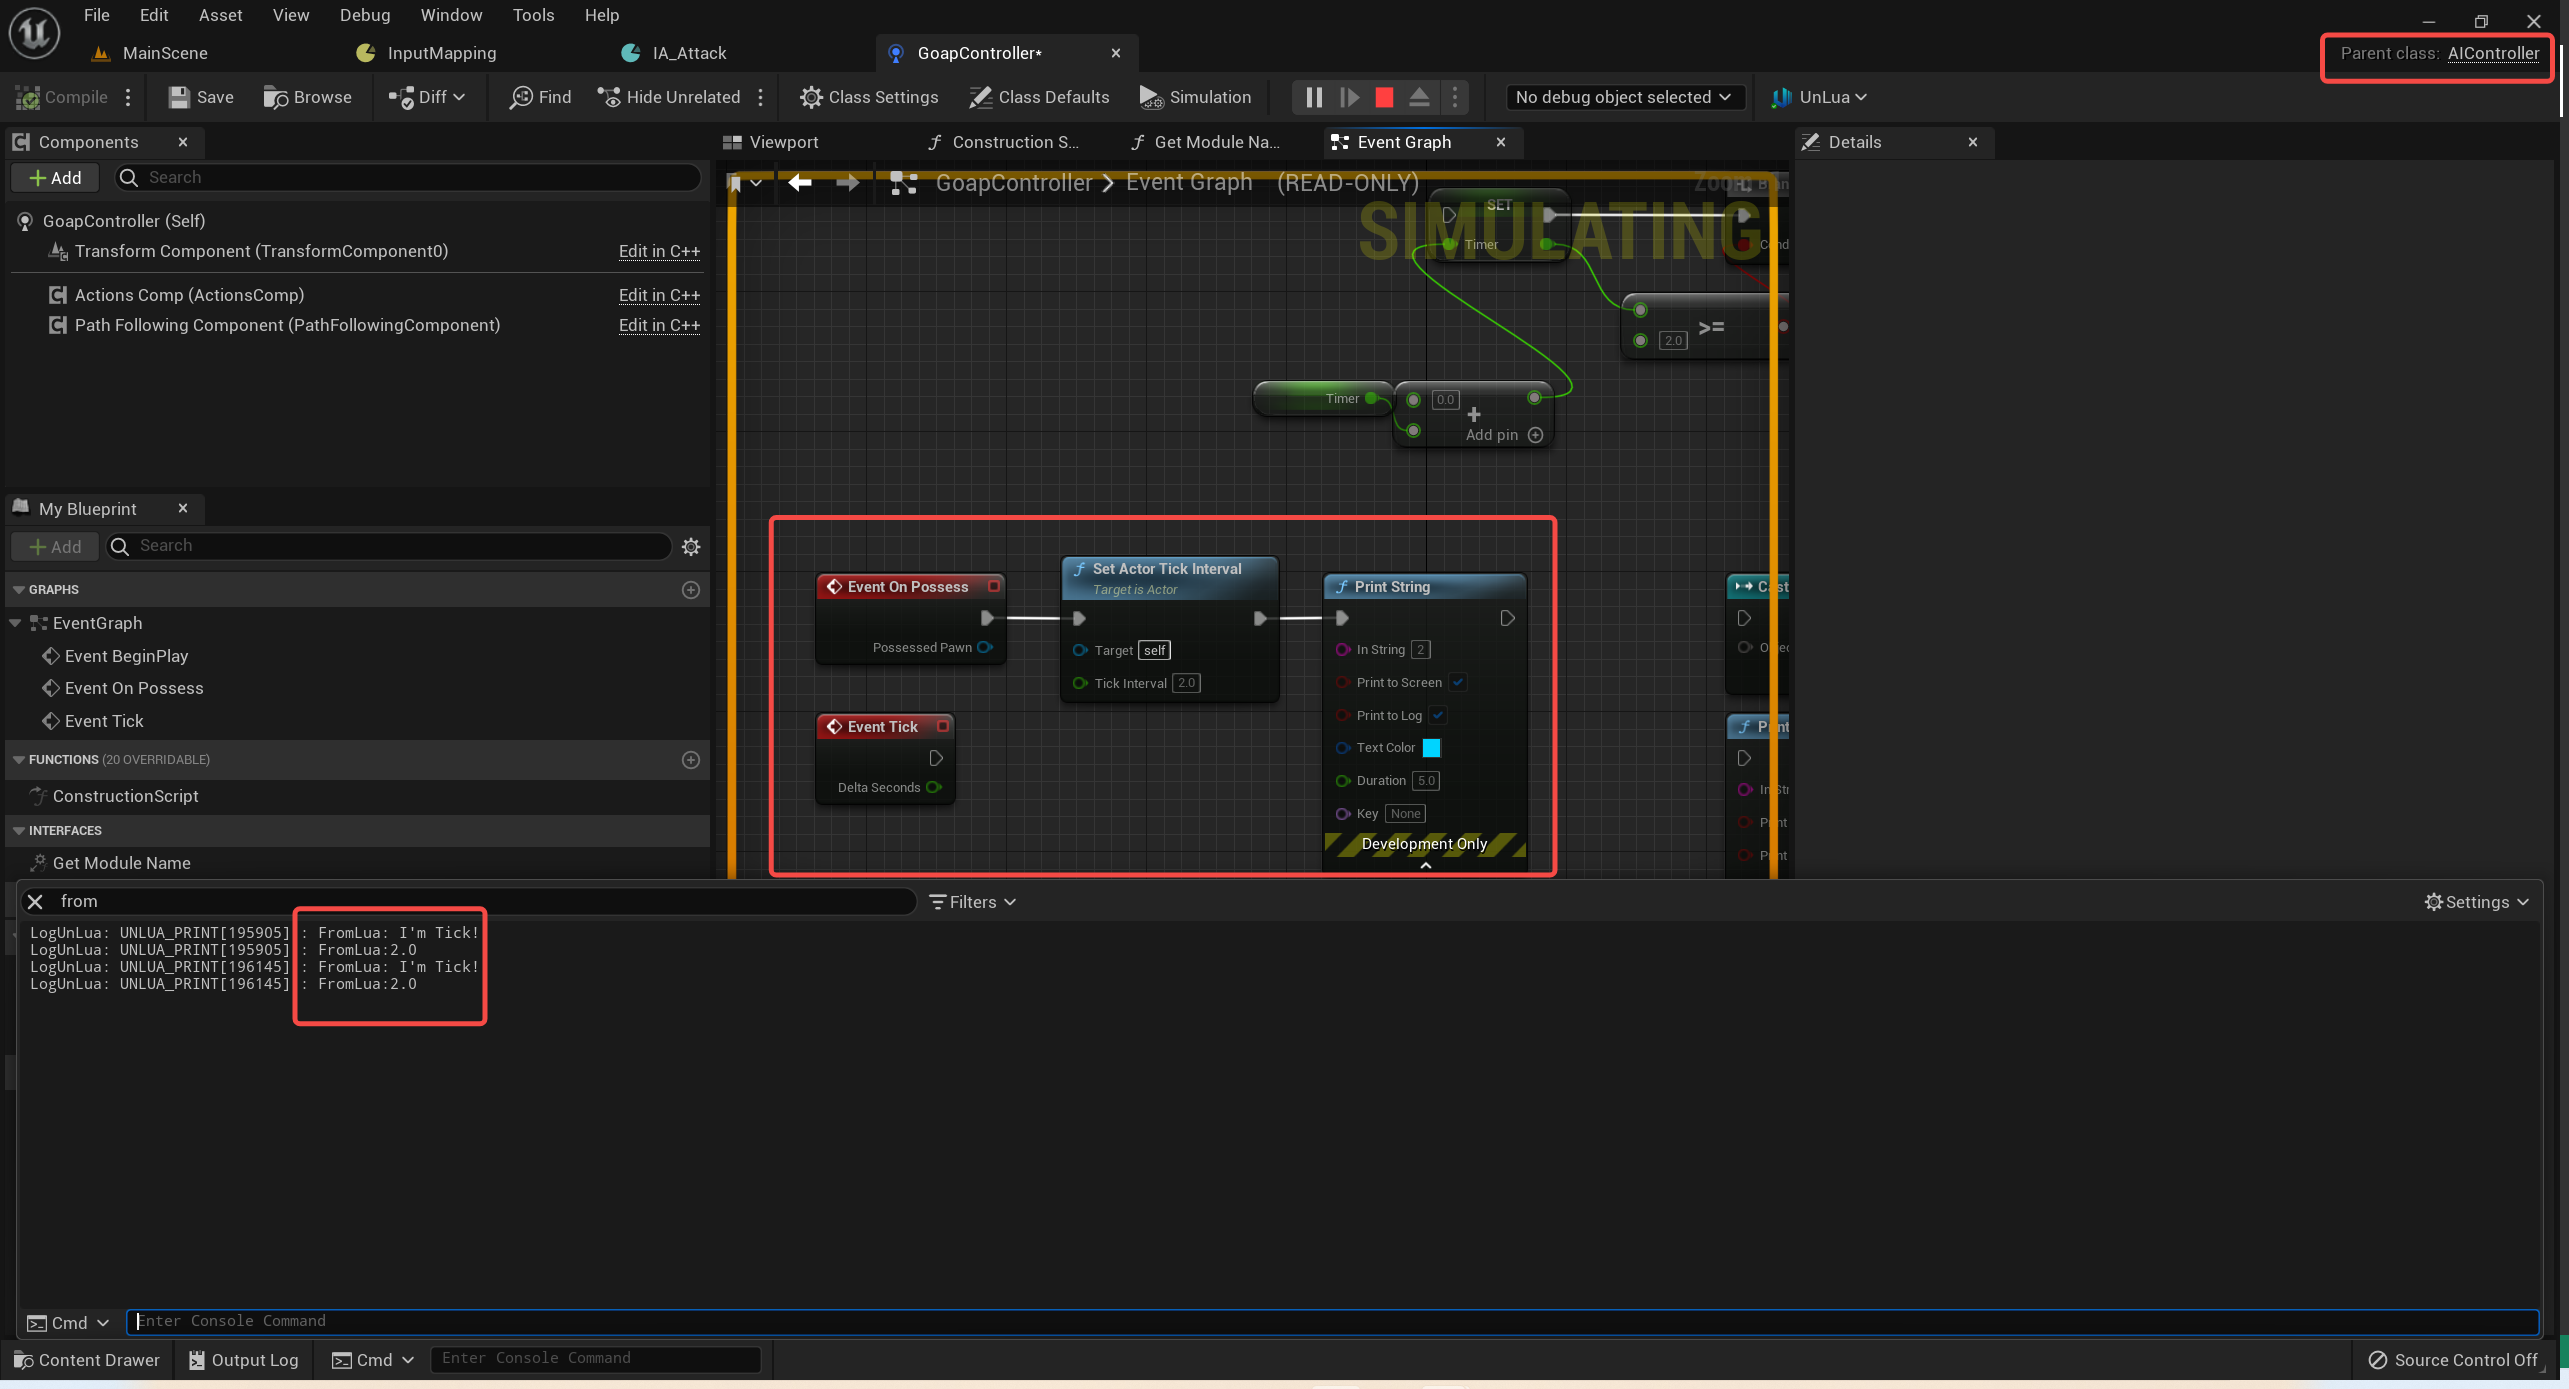Click the Eject simulation icon
This screenshot has height=1389, width=2569.
pos(1419,97)
